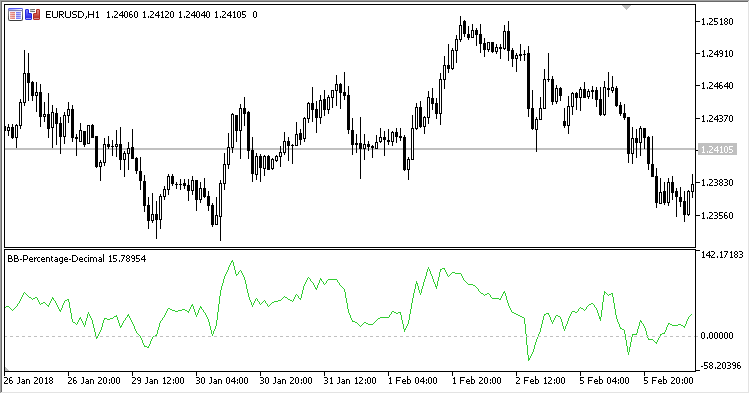Click the 30 Jan 04:00 time label
Screen dimensions: 750x394
222,381
